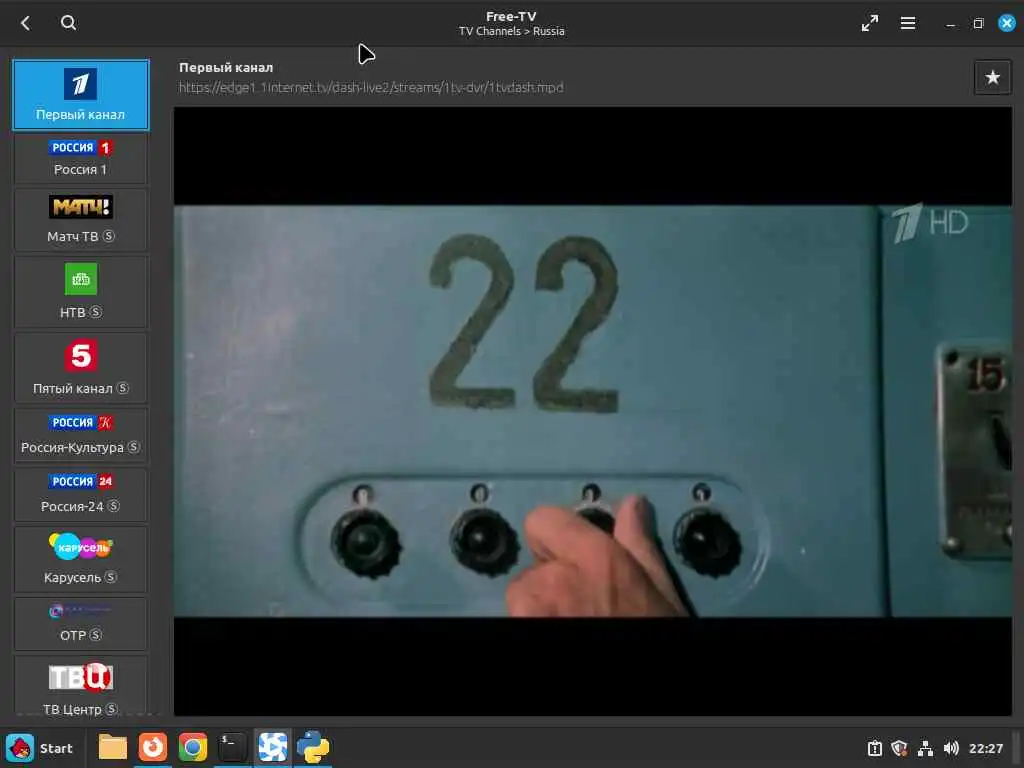
Task: Click the 22:27 clock
Action: (985, 748)
